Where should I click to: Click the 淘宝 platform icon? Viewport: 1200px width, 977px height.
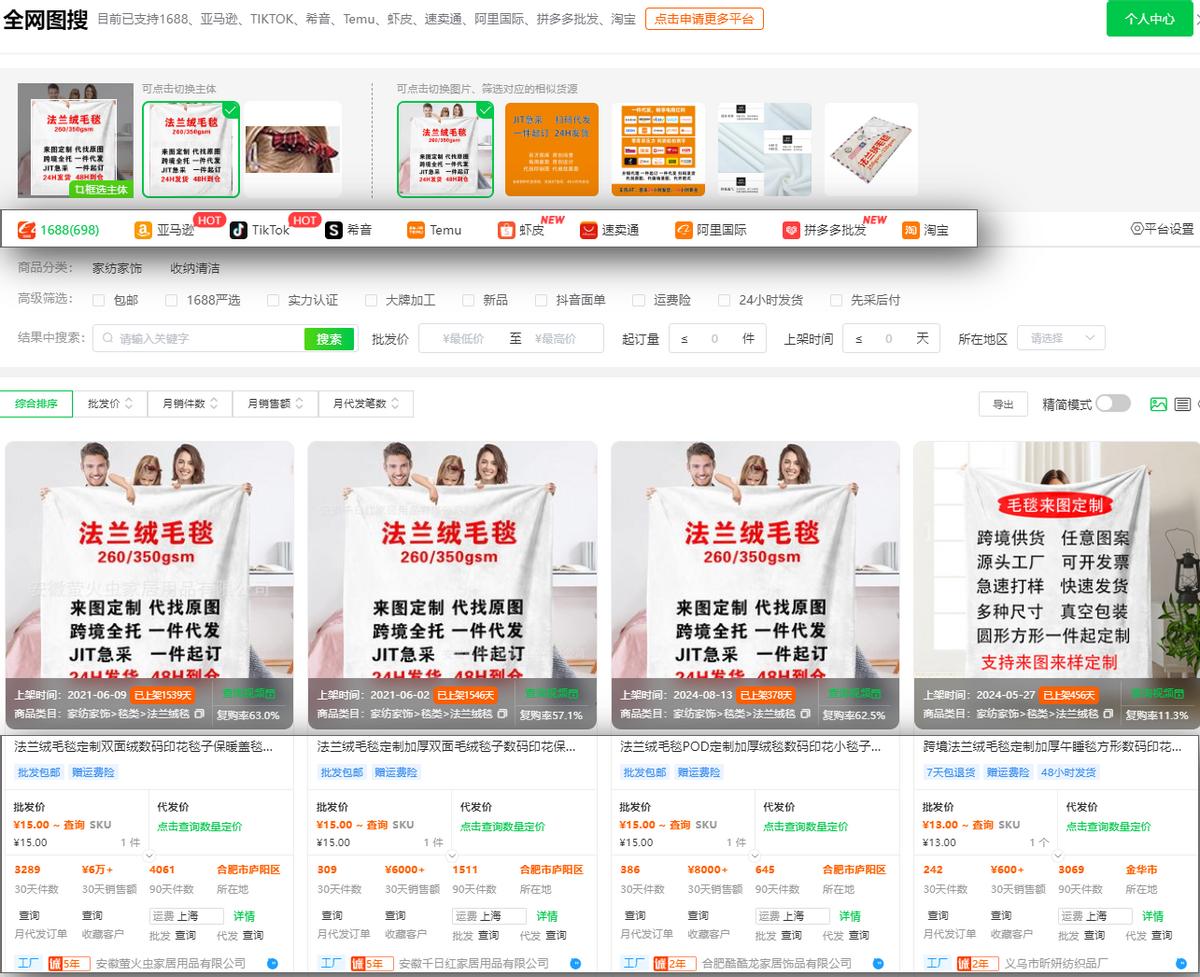(x=913, y=229)
